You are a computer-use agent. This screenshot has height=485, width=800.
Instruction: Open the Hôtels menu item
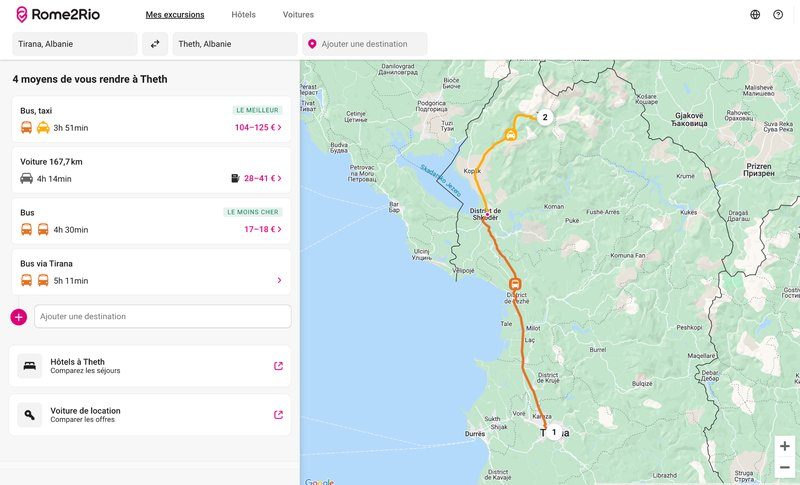[x=243, y=15]
